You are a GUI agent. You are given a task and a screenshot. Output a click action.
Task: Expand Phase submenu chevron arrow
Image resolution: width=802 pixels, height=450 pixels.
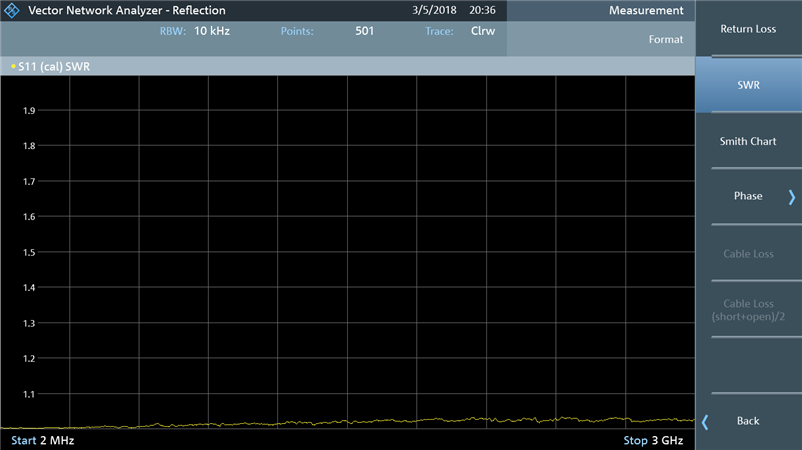click(x=792, y=197)
